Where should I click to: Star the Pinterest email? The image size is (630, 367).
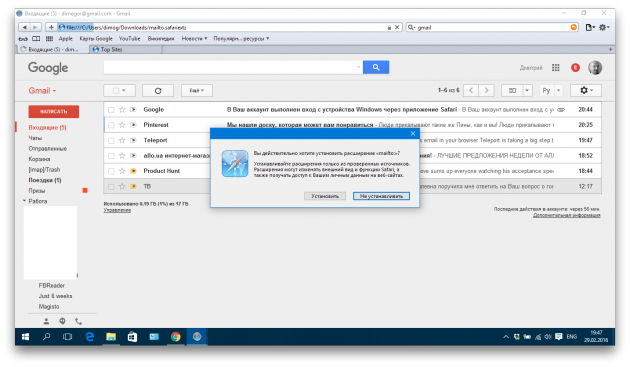(x=122, y=125)
